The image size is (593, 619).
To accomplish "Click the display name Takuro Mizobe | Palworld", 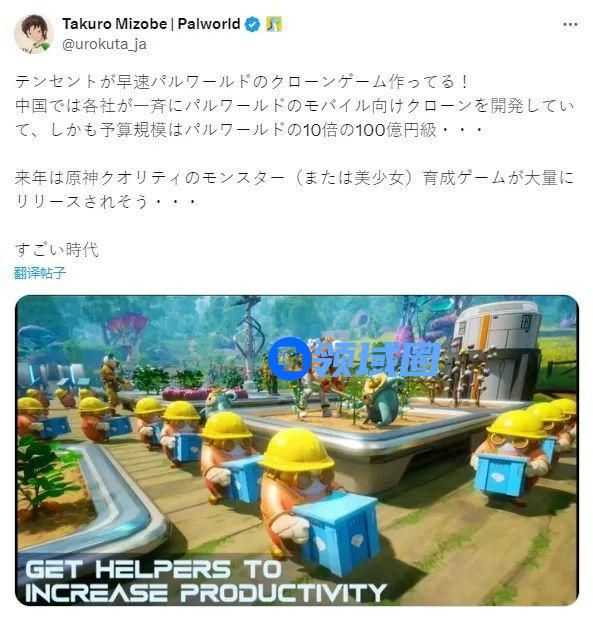I will pos(151,24).
